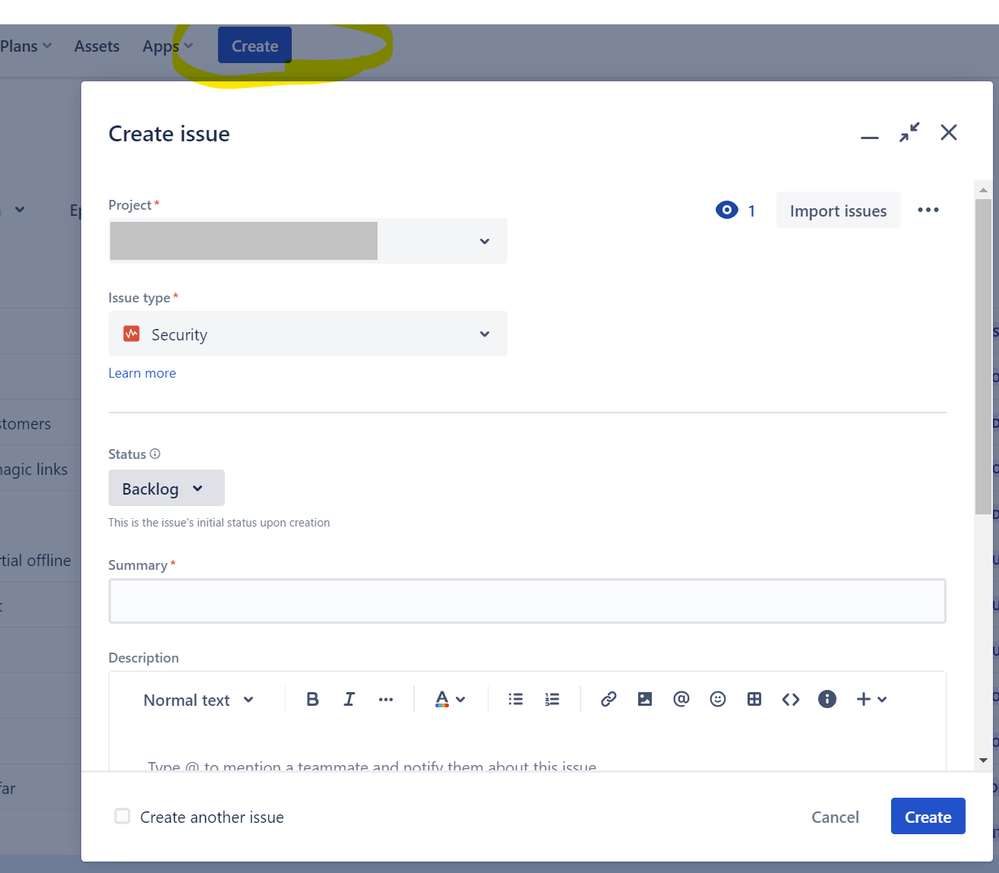Insert a code snippet
This screenshot has width=999, height=873.
[790, 699]
